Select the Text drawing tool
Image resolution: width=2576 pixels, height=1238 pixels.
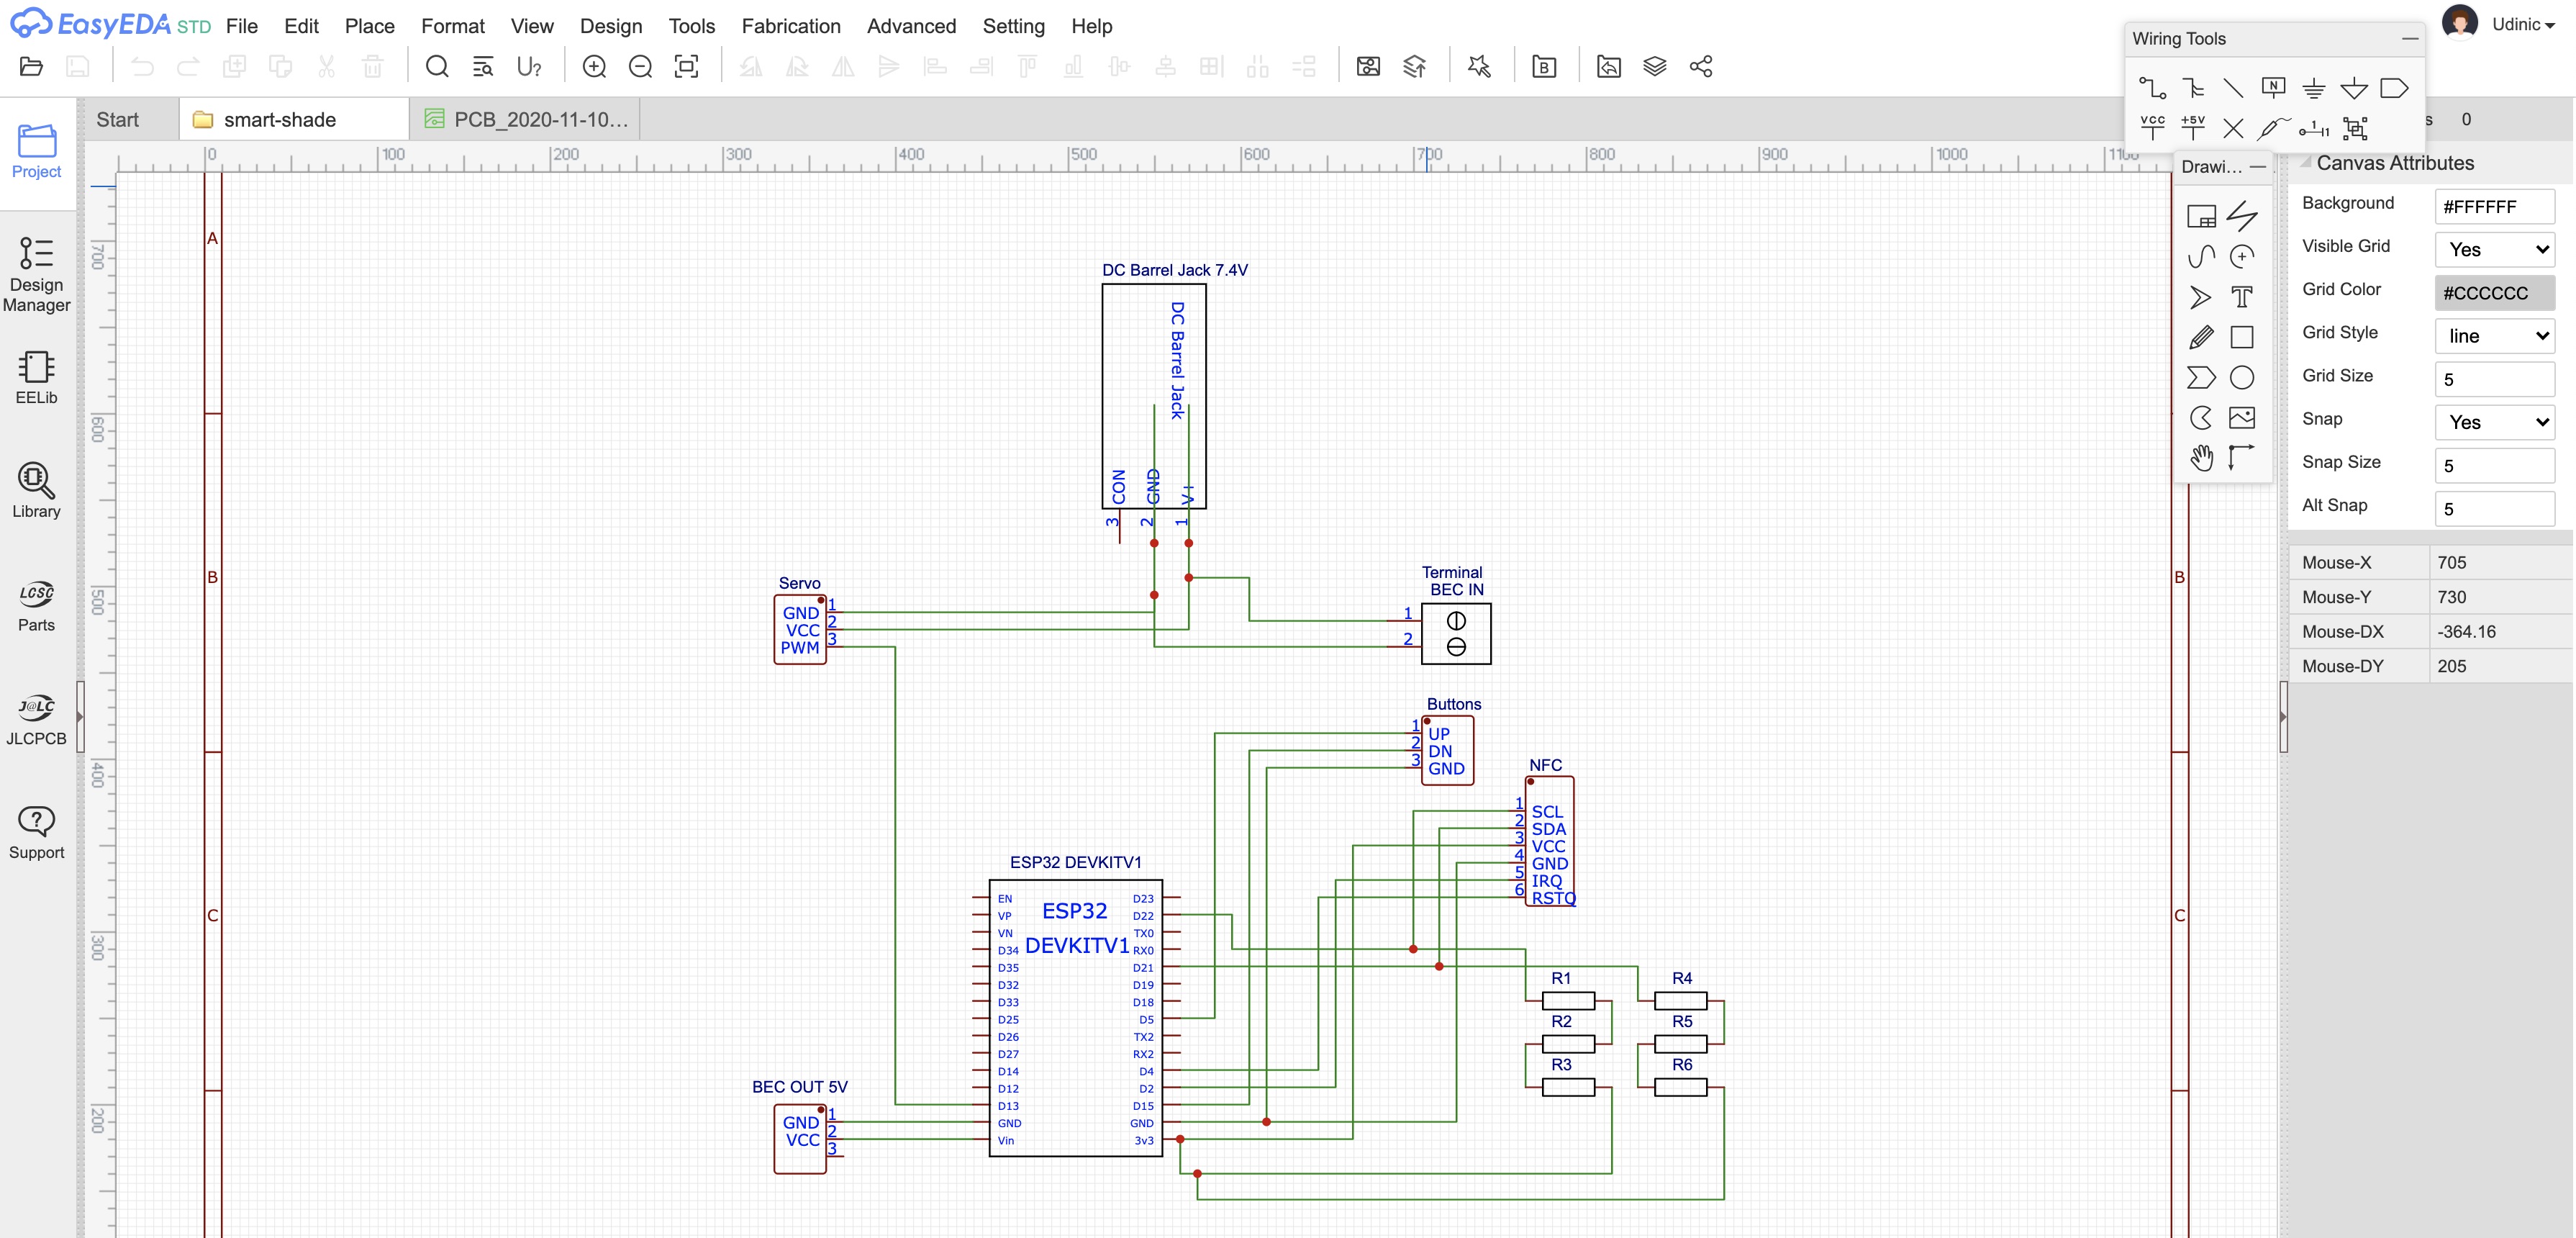2242,297
